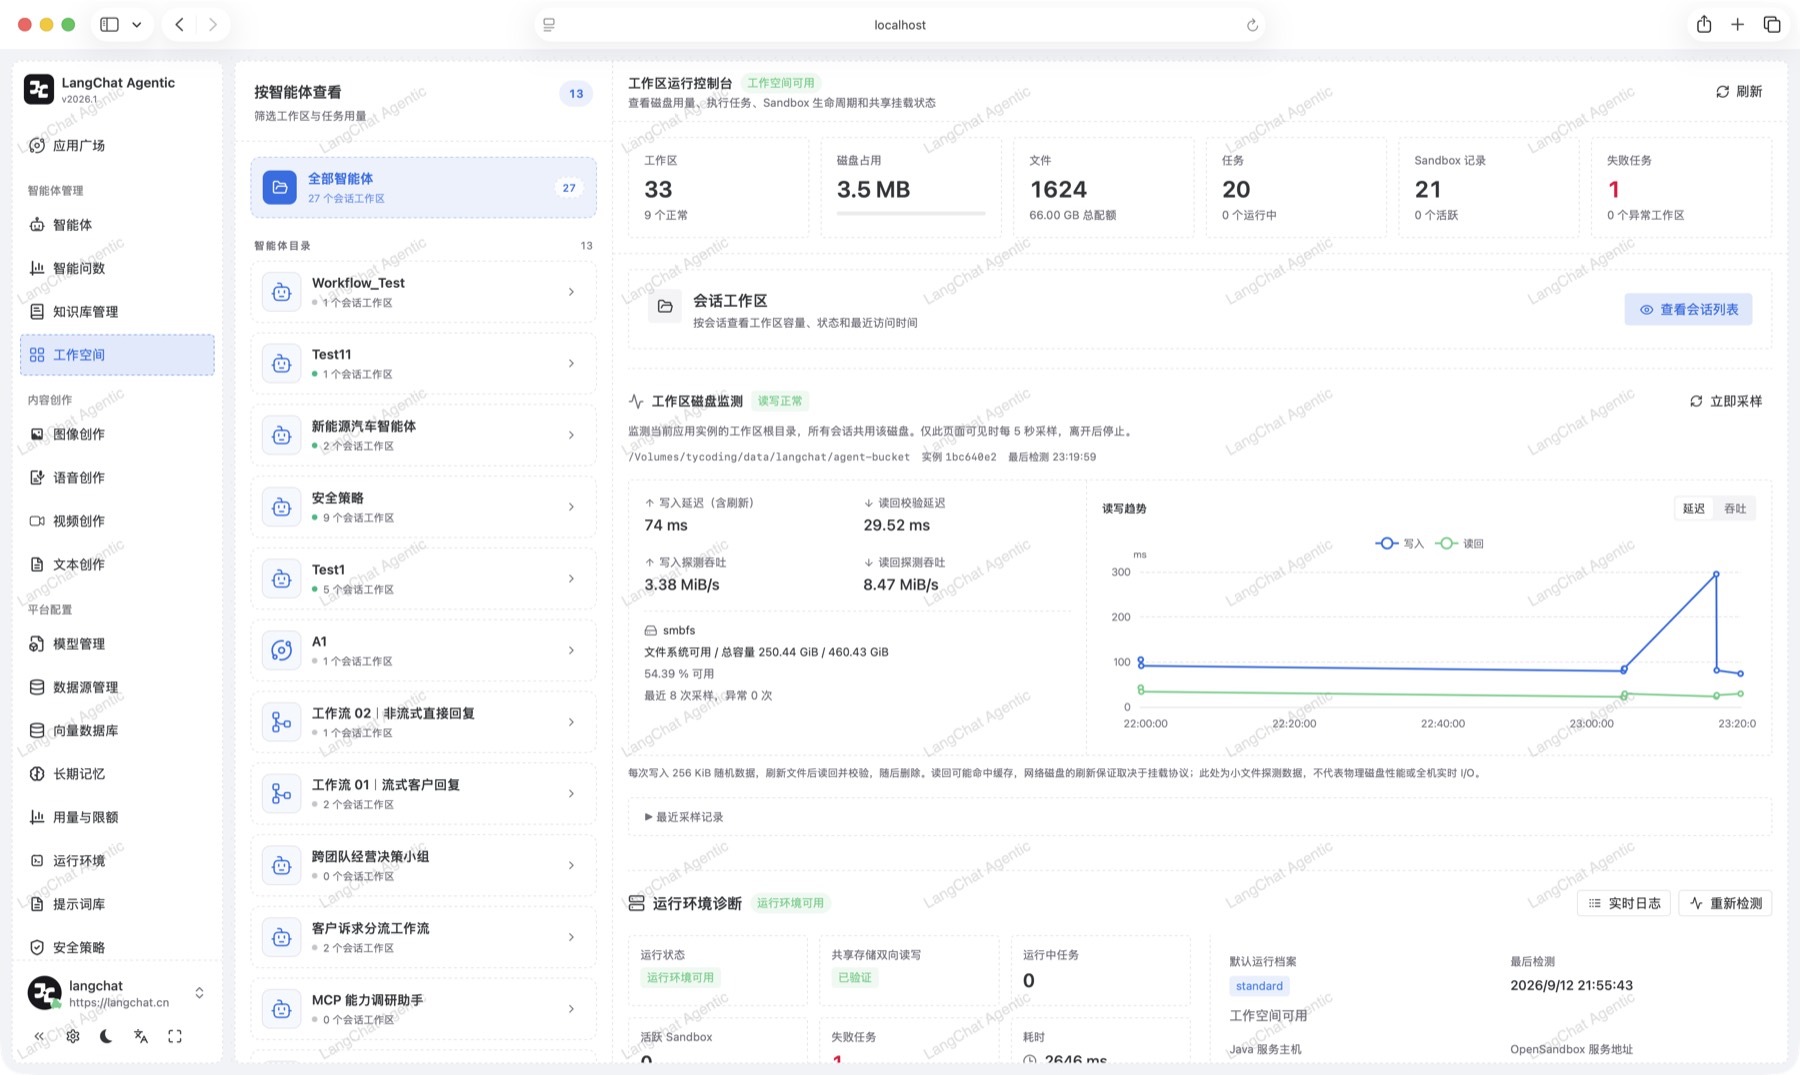The width and height of the screenshot is (1800, 1075).
Task: Open the langchat account switcher arrows
Action: tap(199, 993)
